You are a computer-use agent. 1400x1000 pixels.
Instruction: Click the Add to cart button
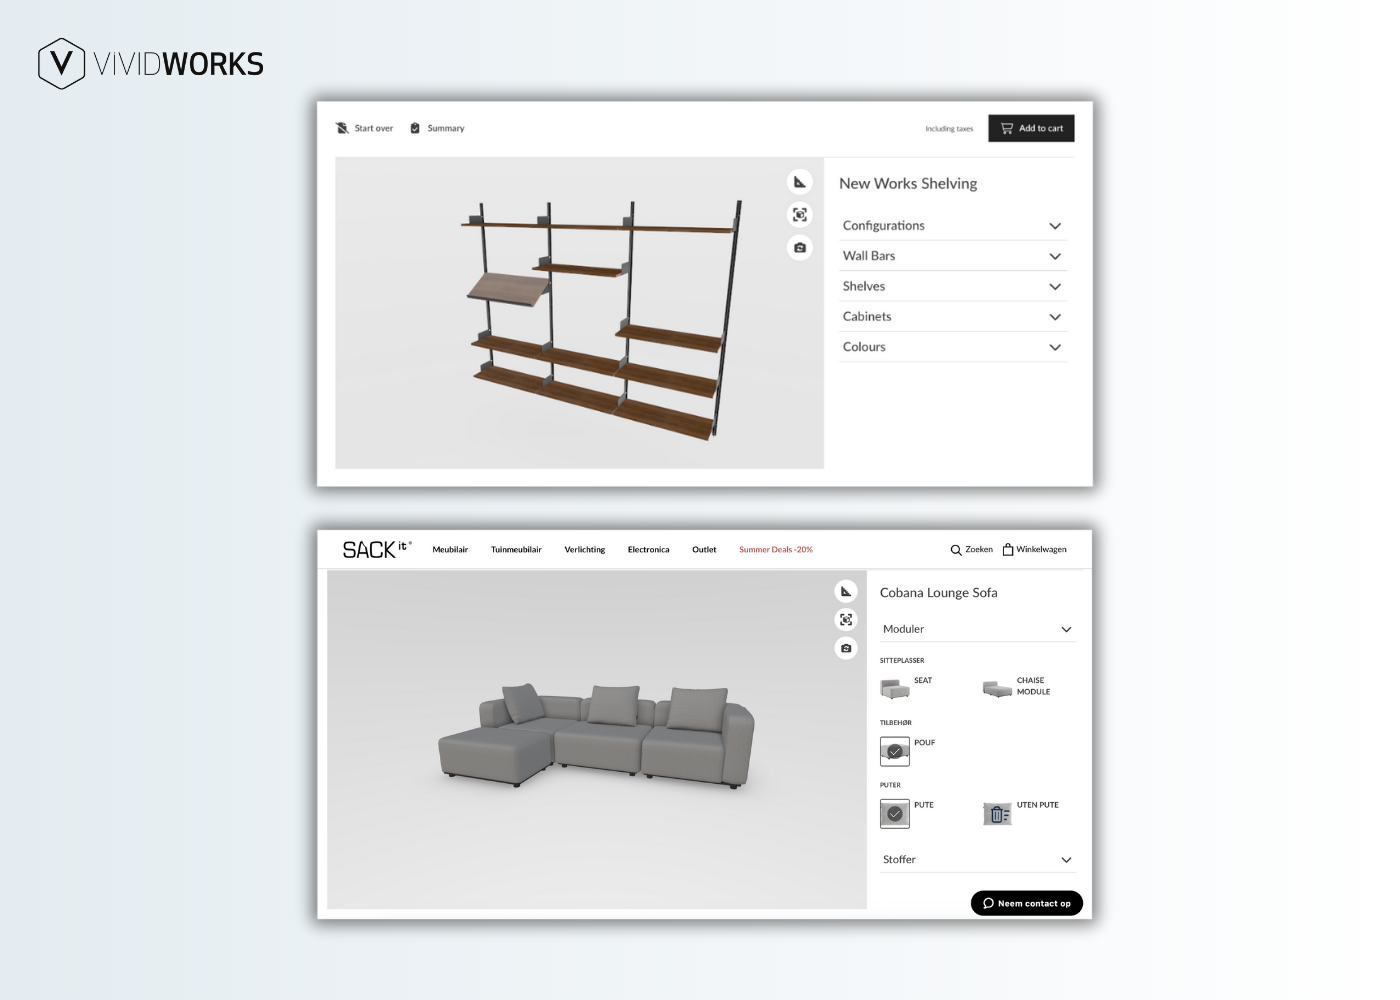1031,128
